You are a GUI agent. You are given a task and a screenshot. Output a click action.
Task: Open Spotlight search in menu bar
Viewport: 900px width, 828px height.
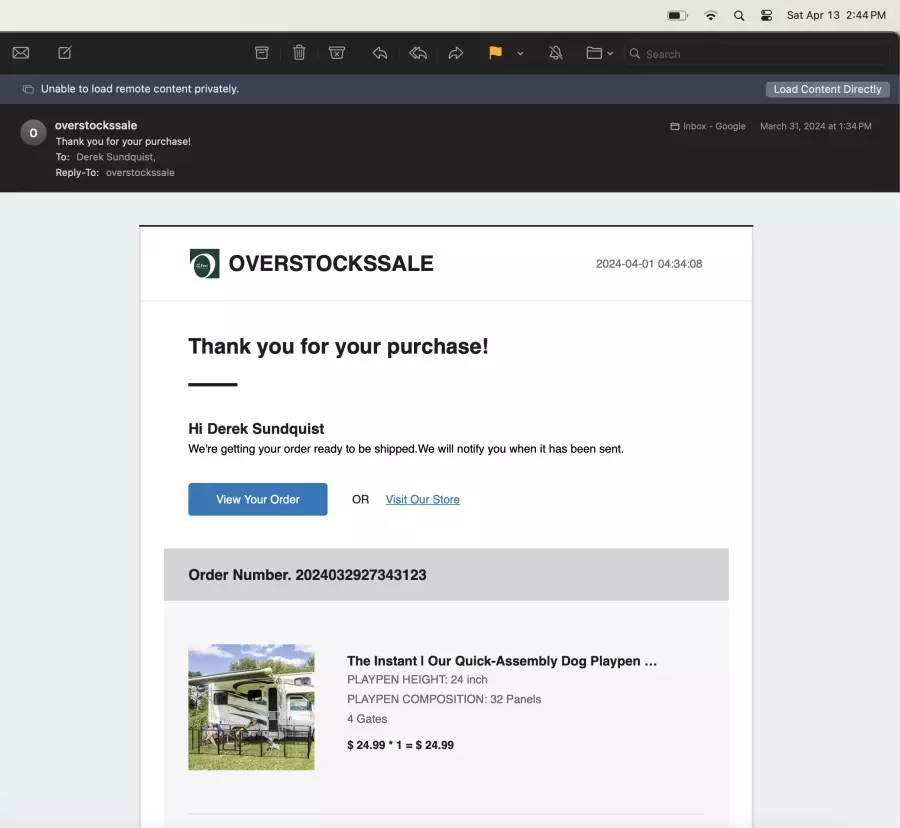pos(739,15)
